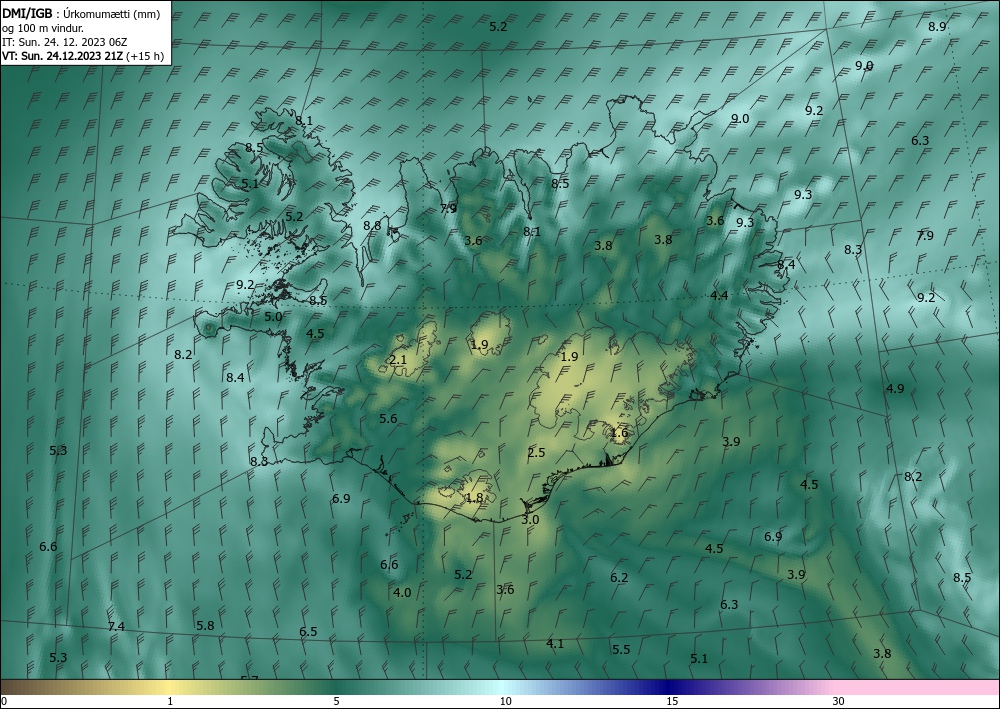Viewport: 1000px width, 709px height.
Task: Click the color bar tick label 0
Action: (4, 701)
